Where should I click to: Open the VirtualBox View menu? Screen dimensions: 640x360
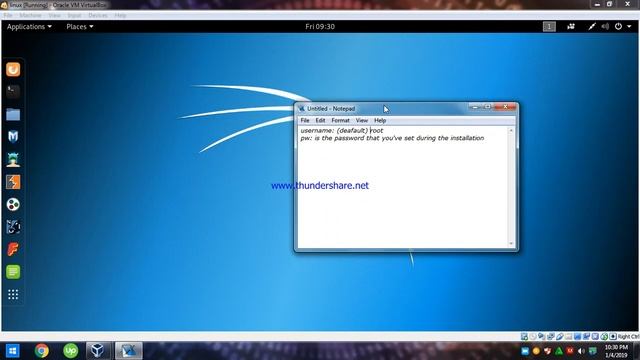click(x=54, y=16)
